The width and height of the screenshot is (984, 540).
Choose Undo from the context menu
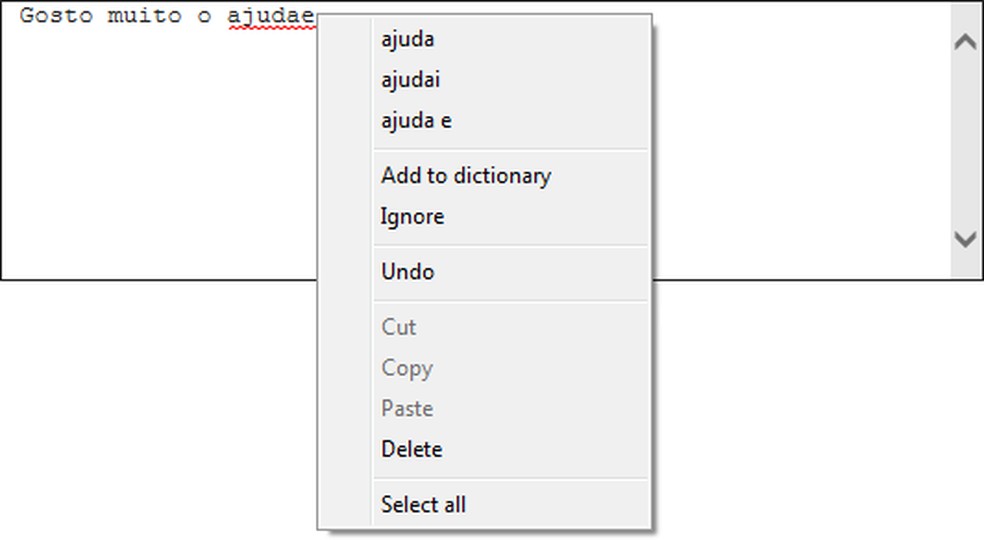pos(407,272)
